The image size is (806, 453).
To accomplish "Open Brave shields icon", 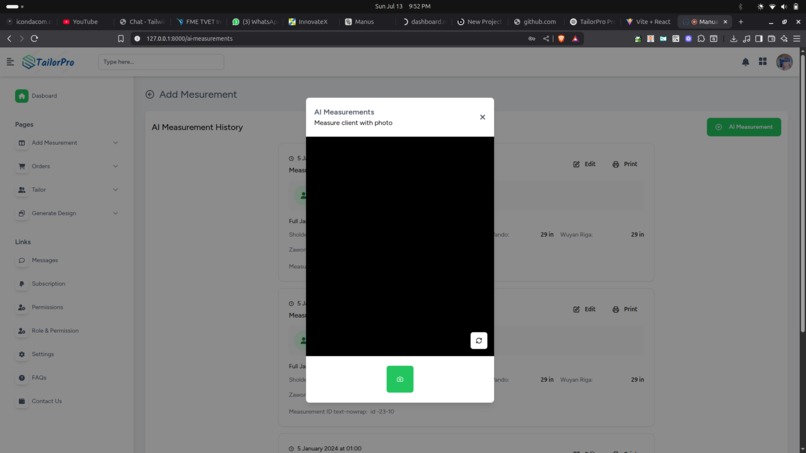I will pos(561,39).
